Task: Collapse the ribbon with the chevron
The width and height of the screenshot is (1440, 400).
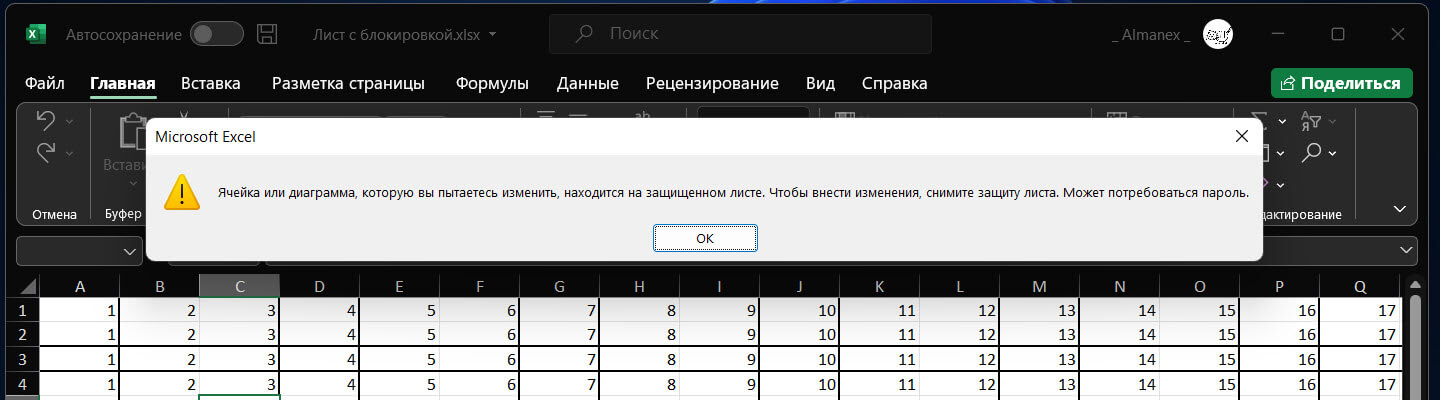Action: pyautogui.click(x=1399, y=209)
